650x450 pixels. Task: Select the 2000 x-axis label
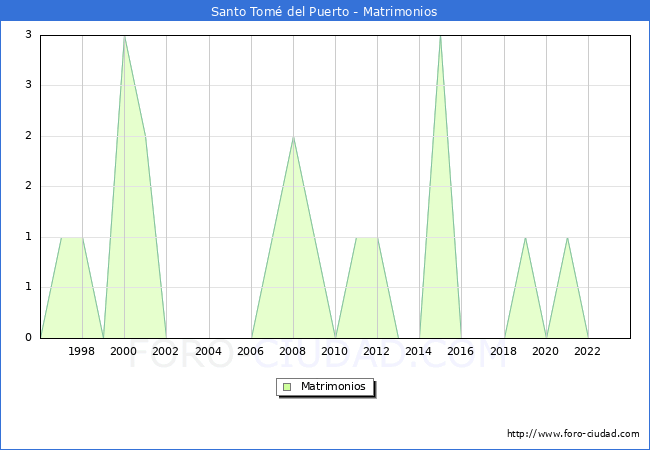pos(123,351)
